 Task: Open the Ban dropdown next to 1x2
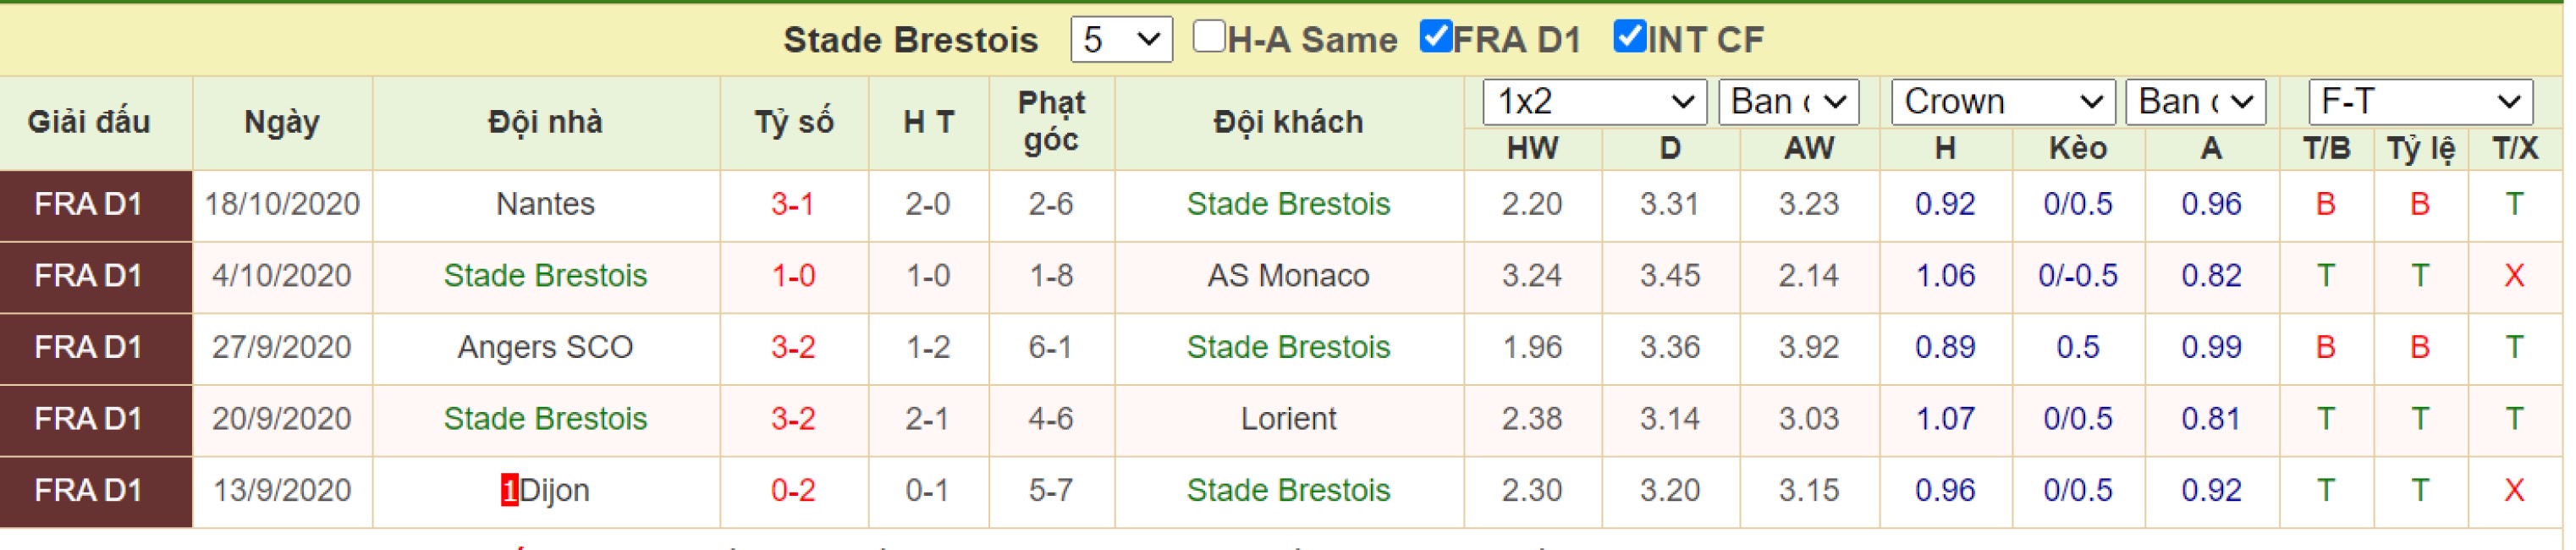1789,102
